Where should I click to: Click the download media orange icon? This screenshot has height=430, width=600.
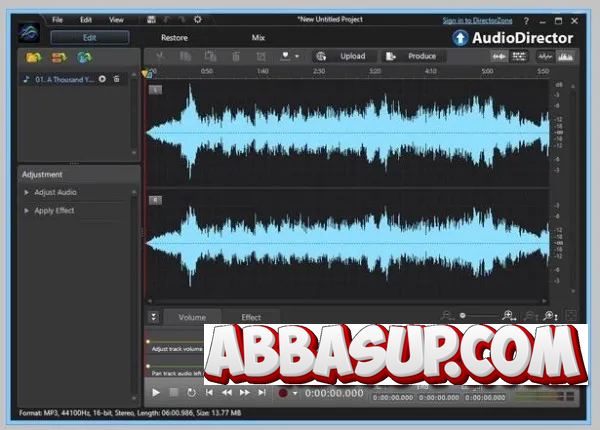pyautogui.click(x=59, y=58)
